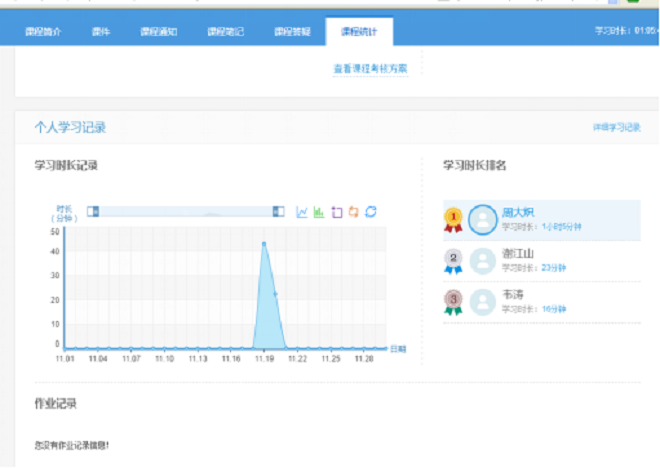Screen dimensions: 660x468
Task: Open the 课程通知 tab
Action: click(x=159, y=31)
